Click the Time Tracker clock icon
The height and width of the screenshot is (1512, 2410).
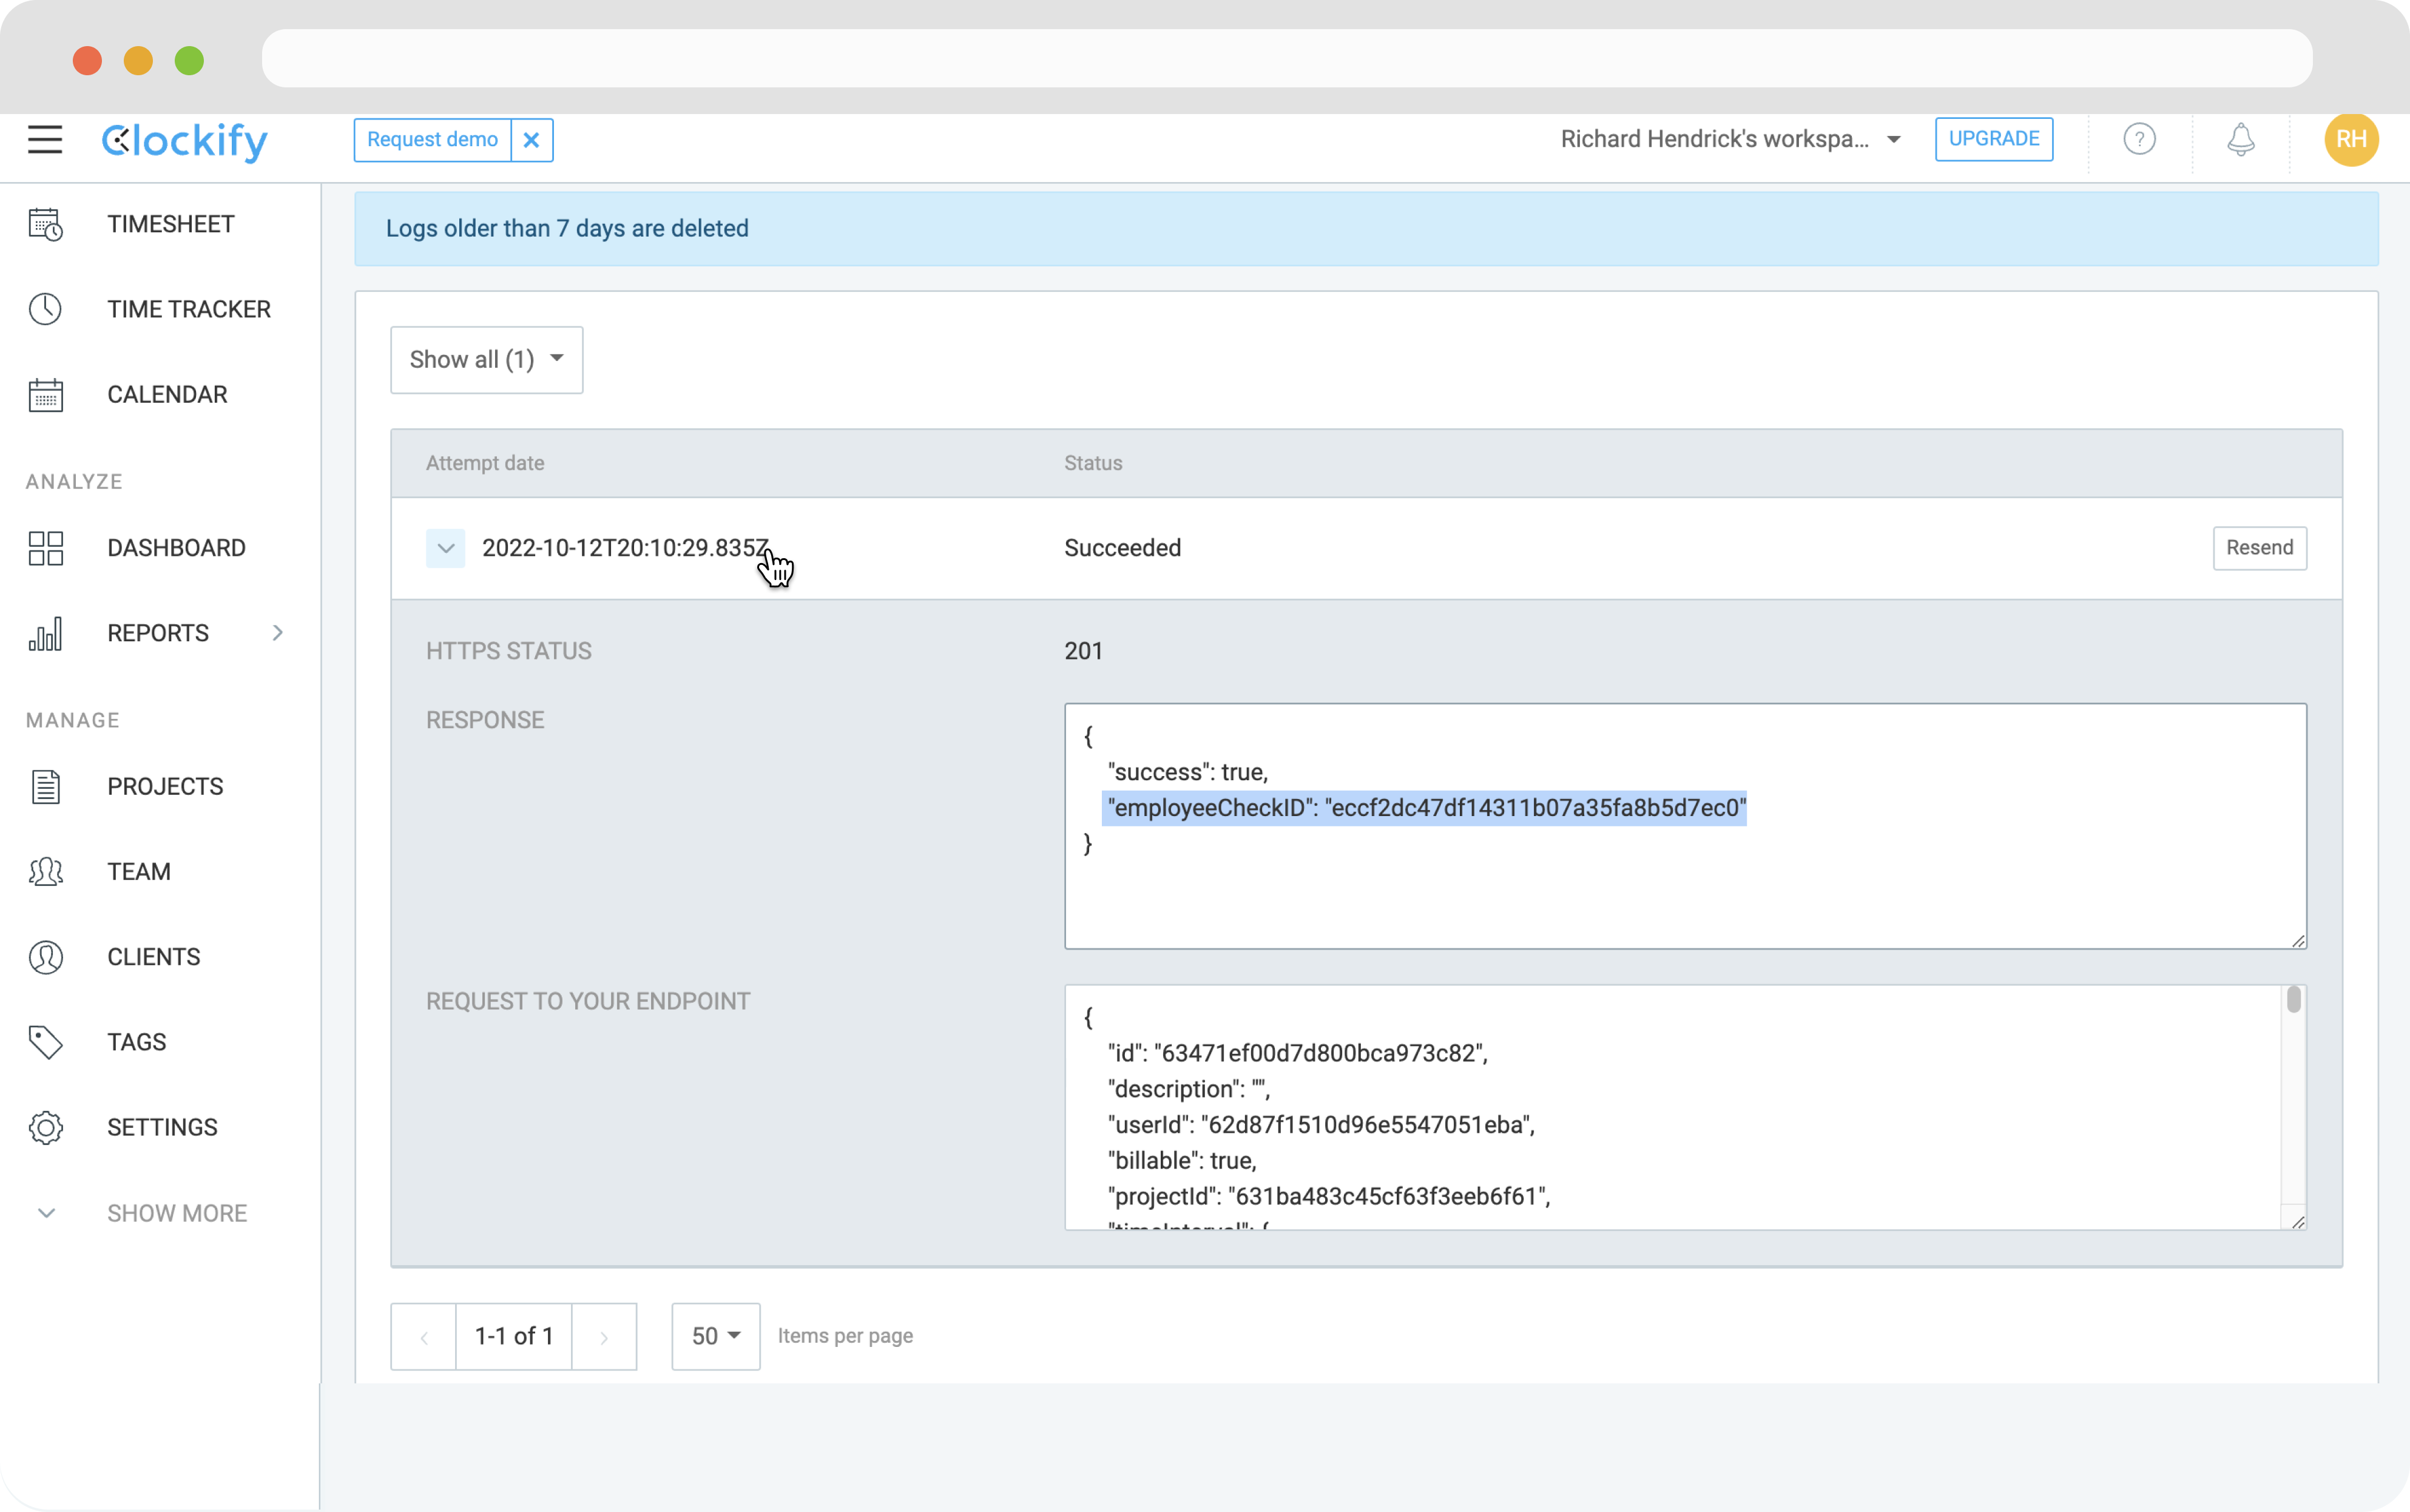coord(46,309)
